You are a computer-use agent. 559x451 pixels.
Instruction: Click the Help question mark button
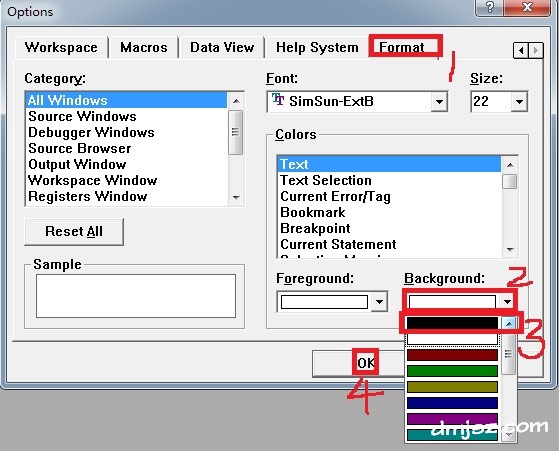490,7
